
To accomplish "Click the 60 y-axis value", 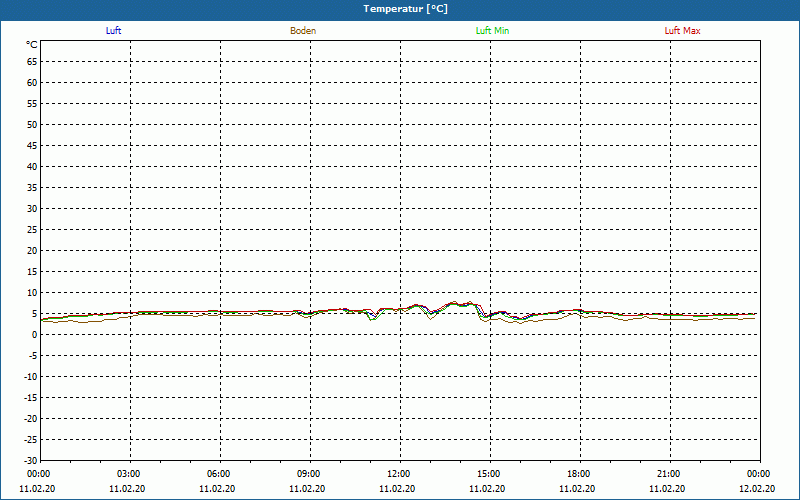I will click(x=32, y=83).
